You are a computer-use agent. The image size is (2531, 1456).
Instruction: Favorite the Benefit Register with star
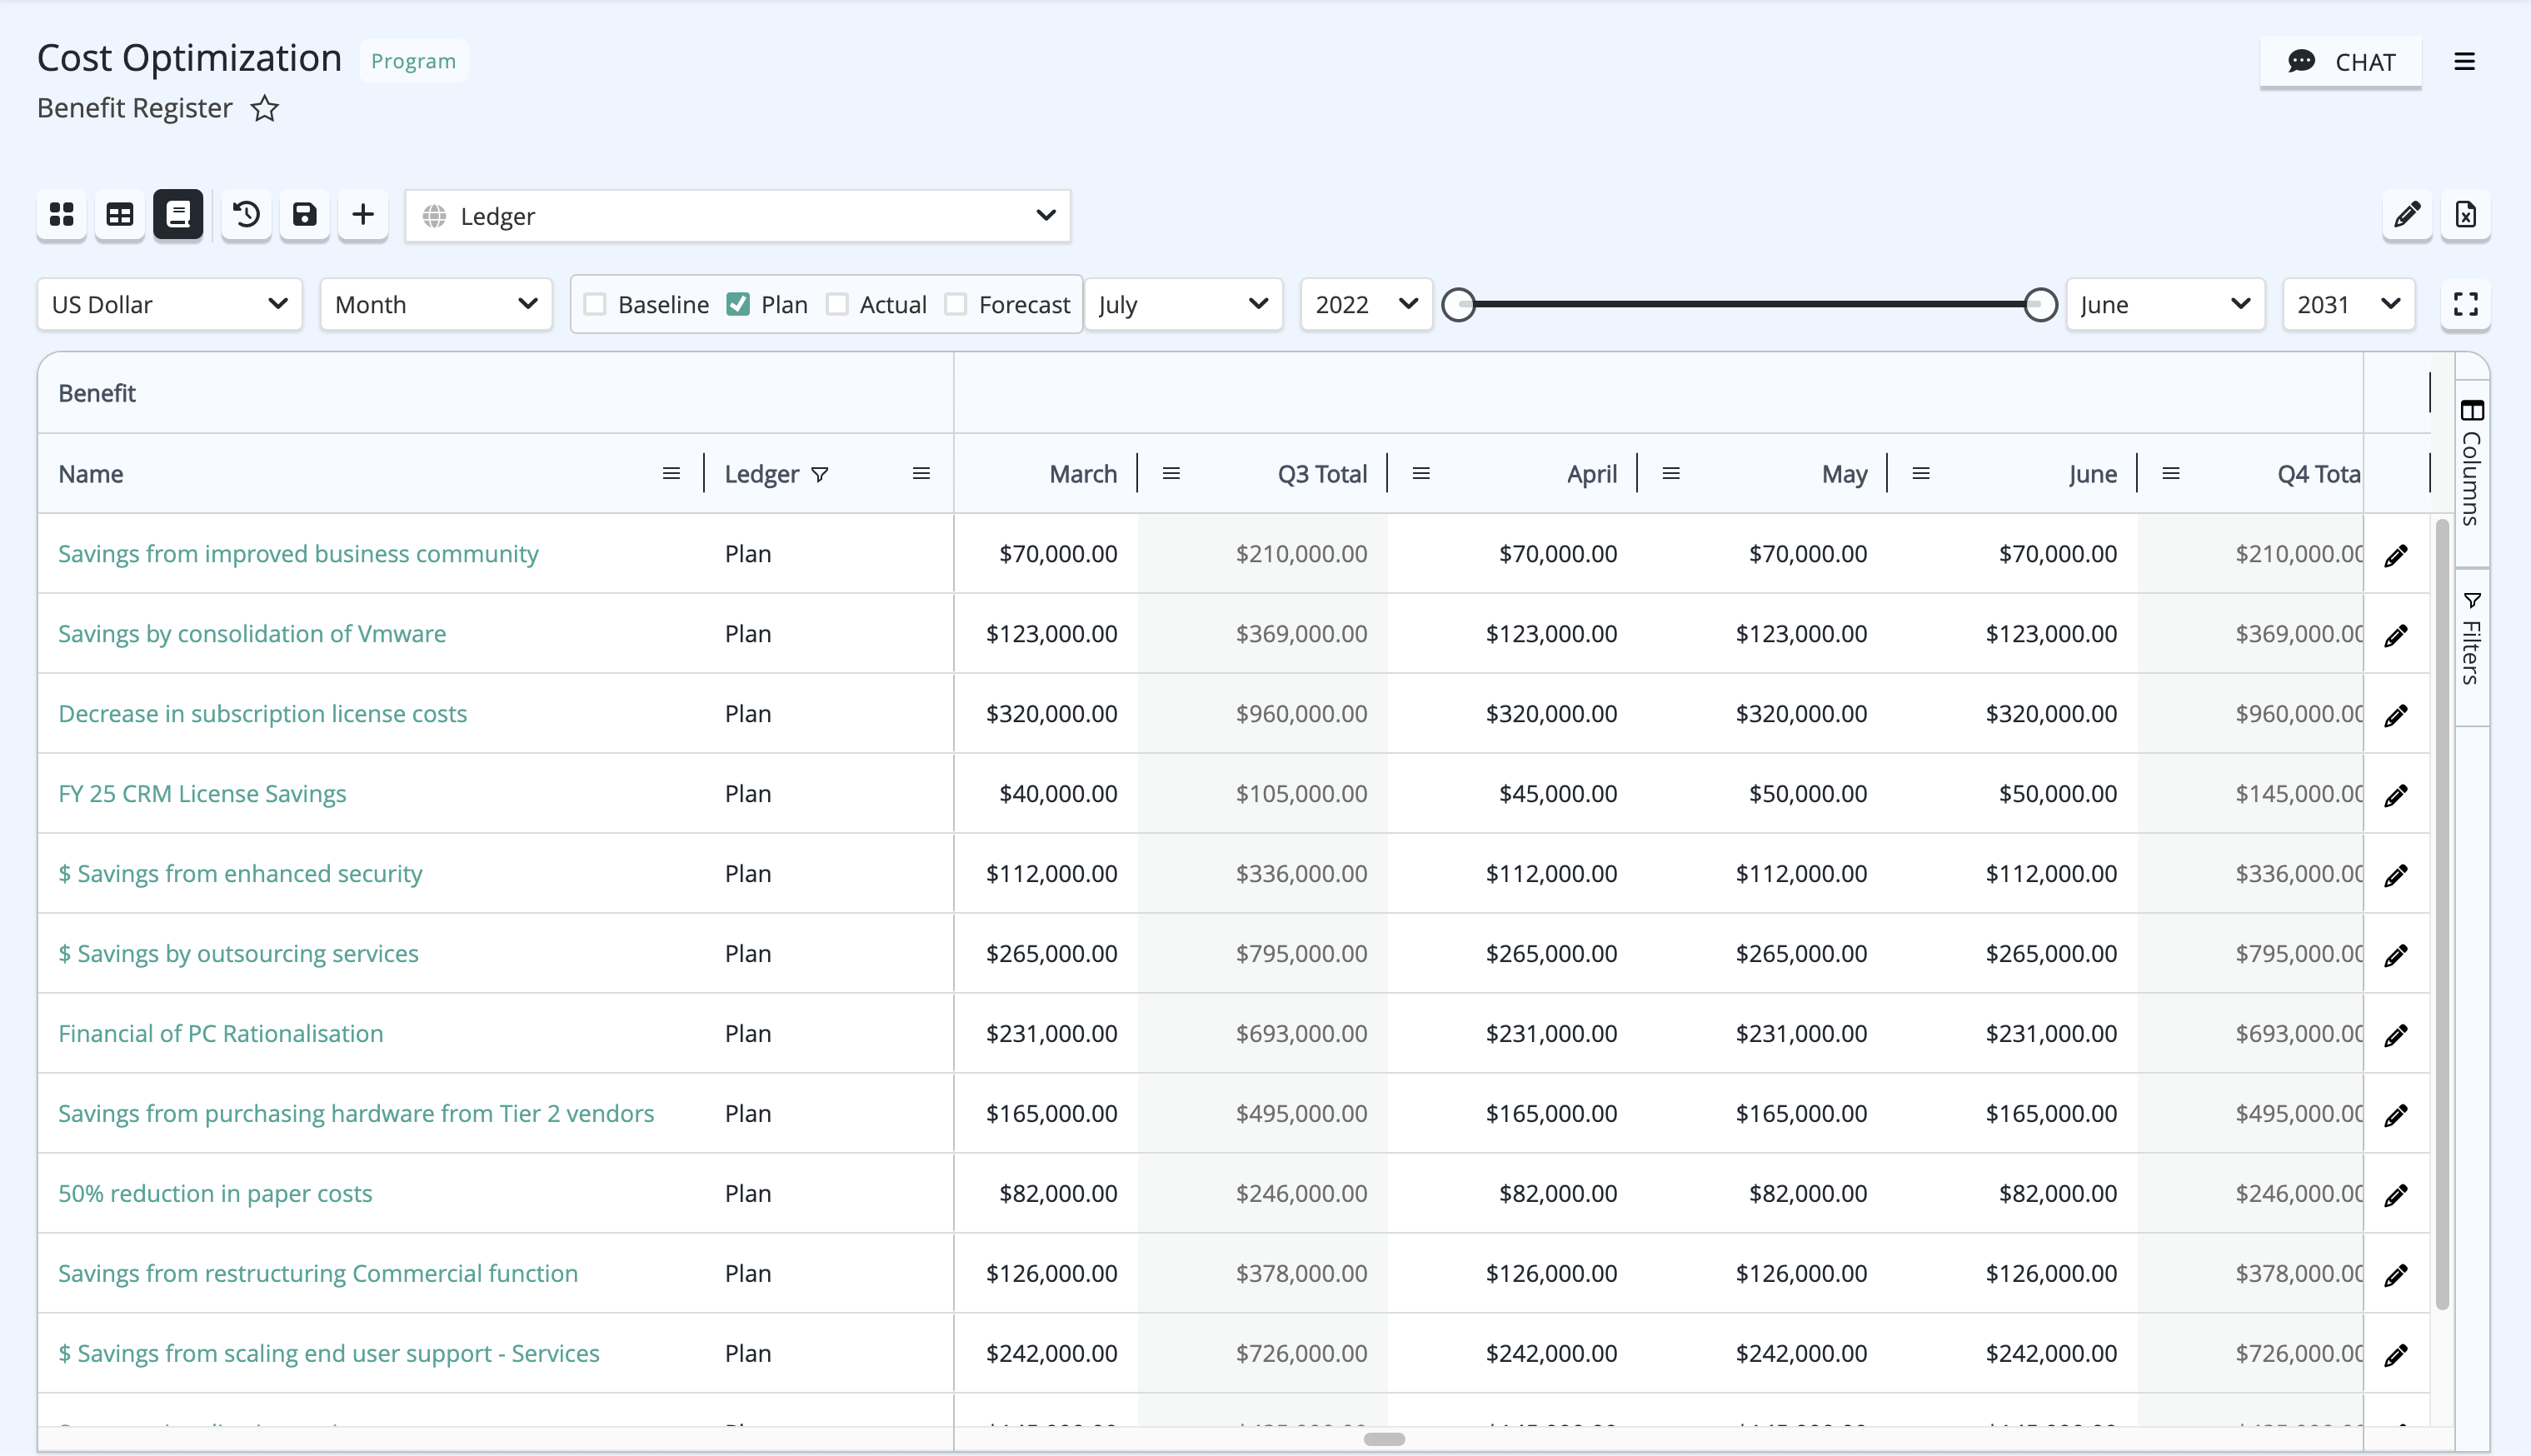tap(264, 108)
